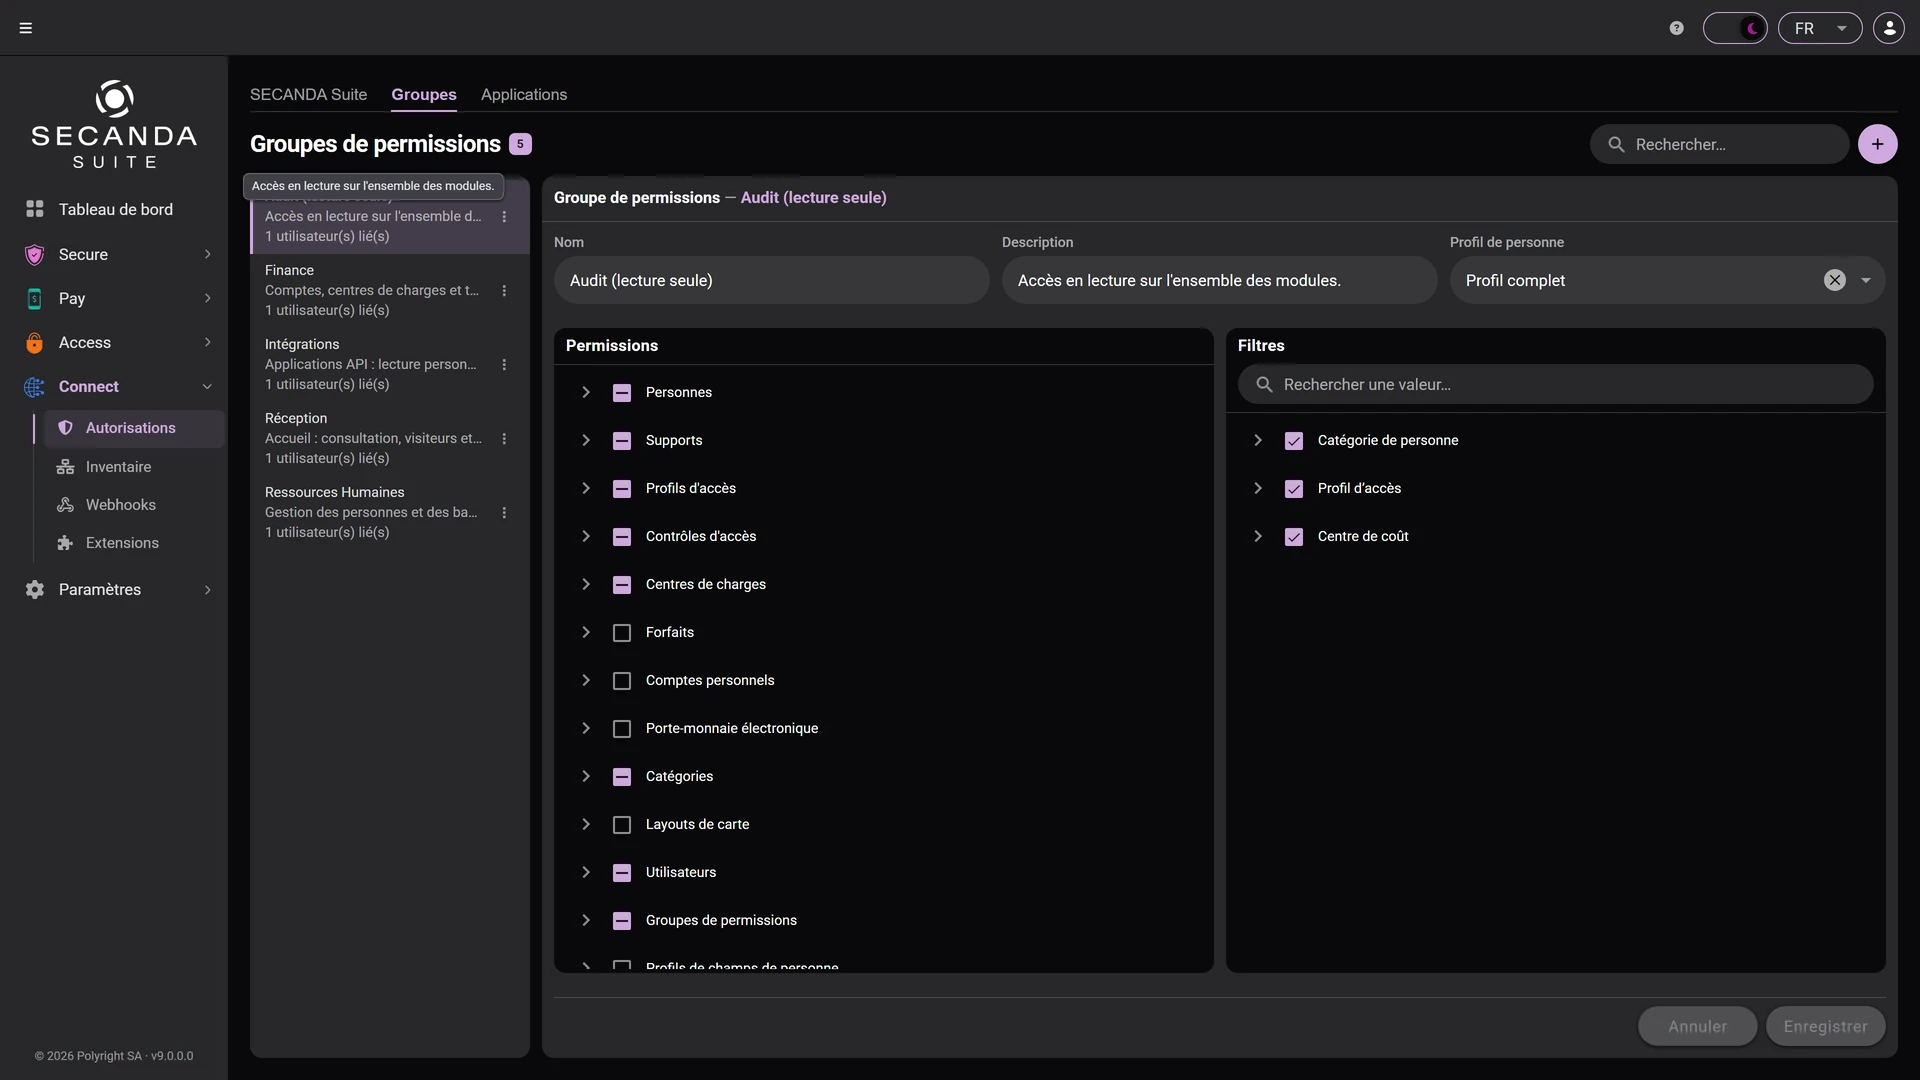Uncheck the Catégorie de personne filter
This screenshot has width=1920, height=1080.
click(1294, 440)
